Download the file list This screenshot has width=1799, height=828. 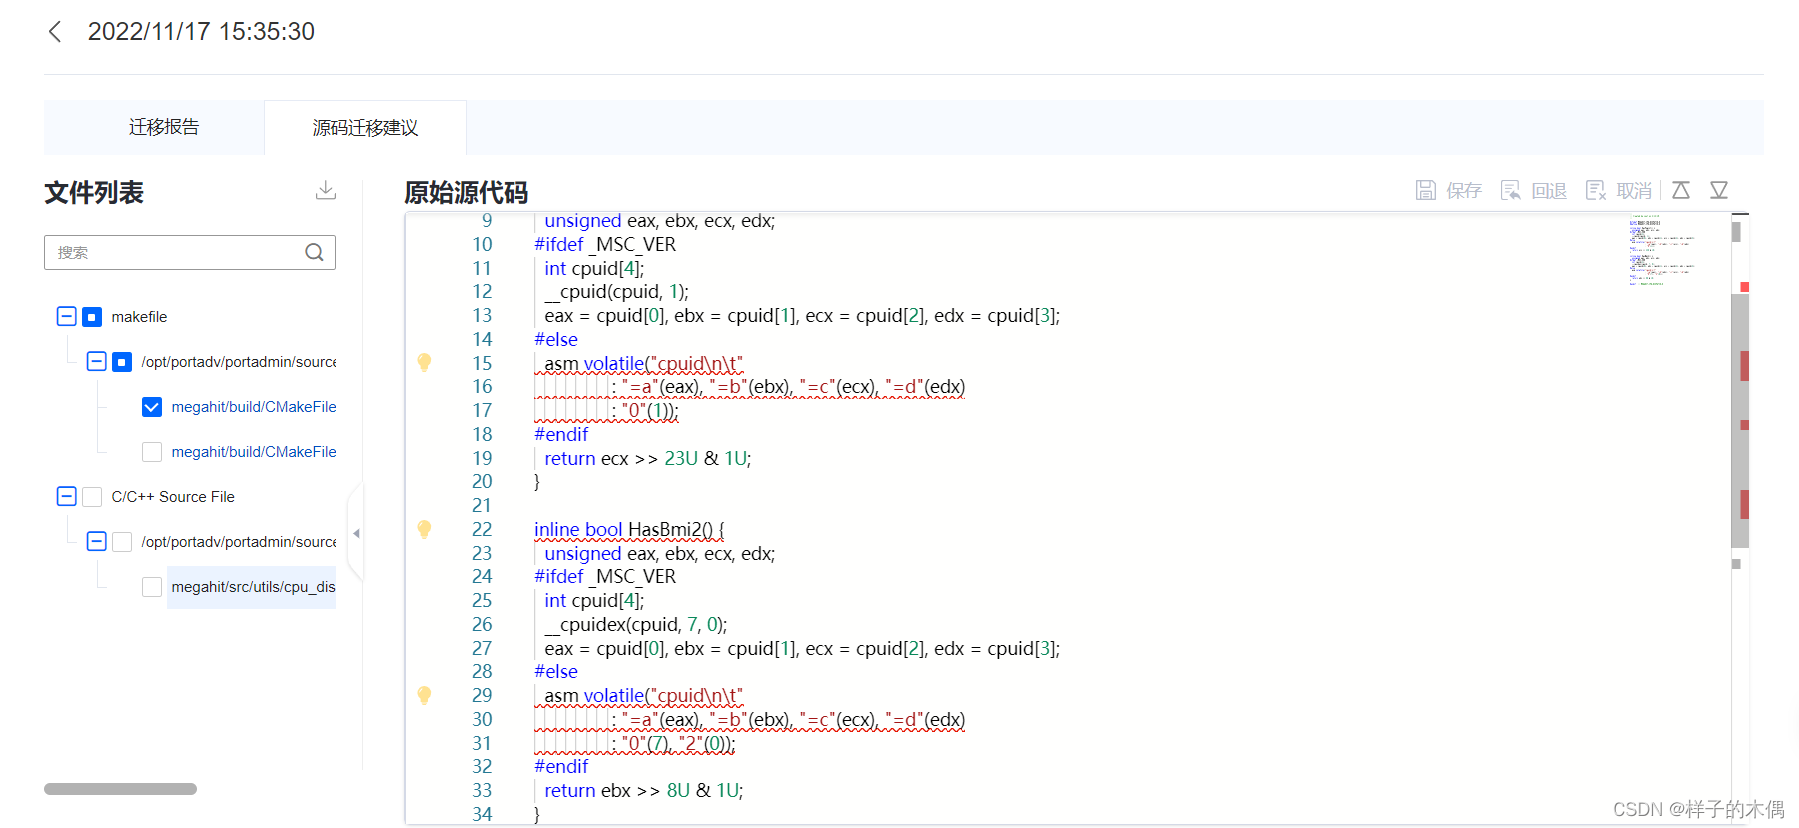tap(326, 190)
